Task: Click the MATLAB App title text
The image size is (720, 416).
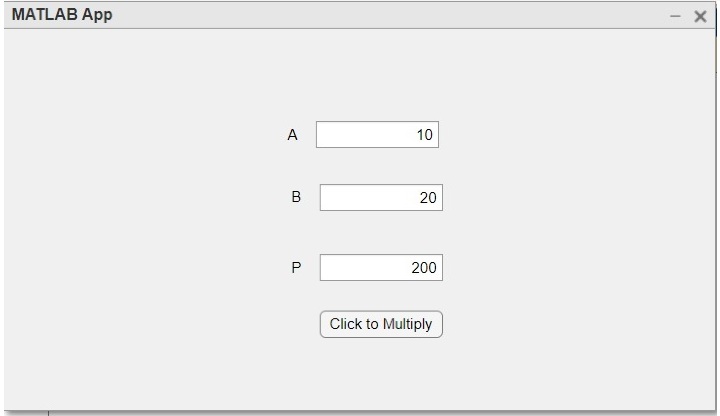Action: click(x=62, y=15)
